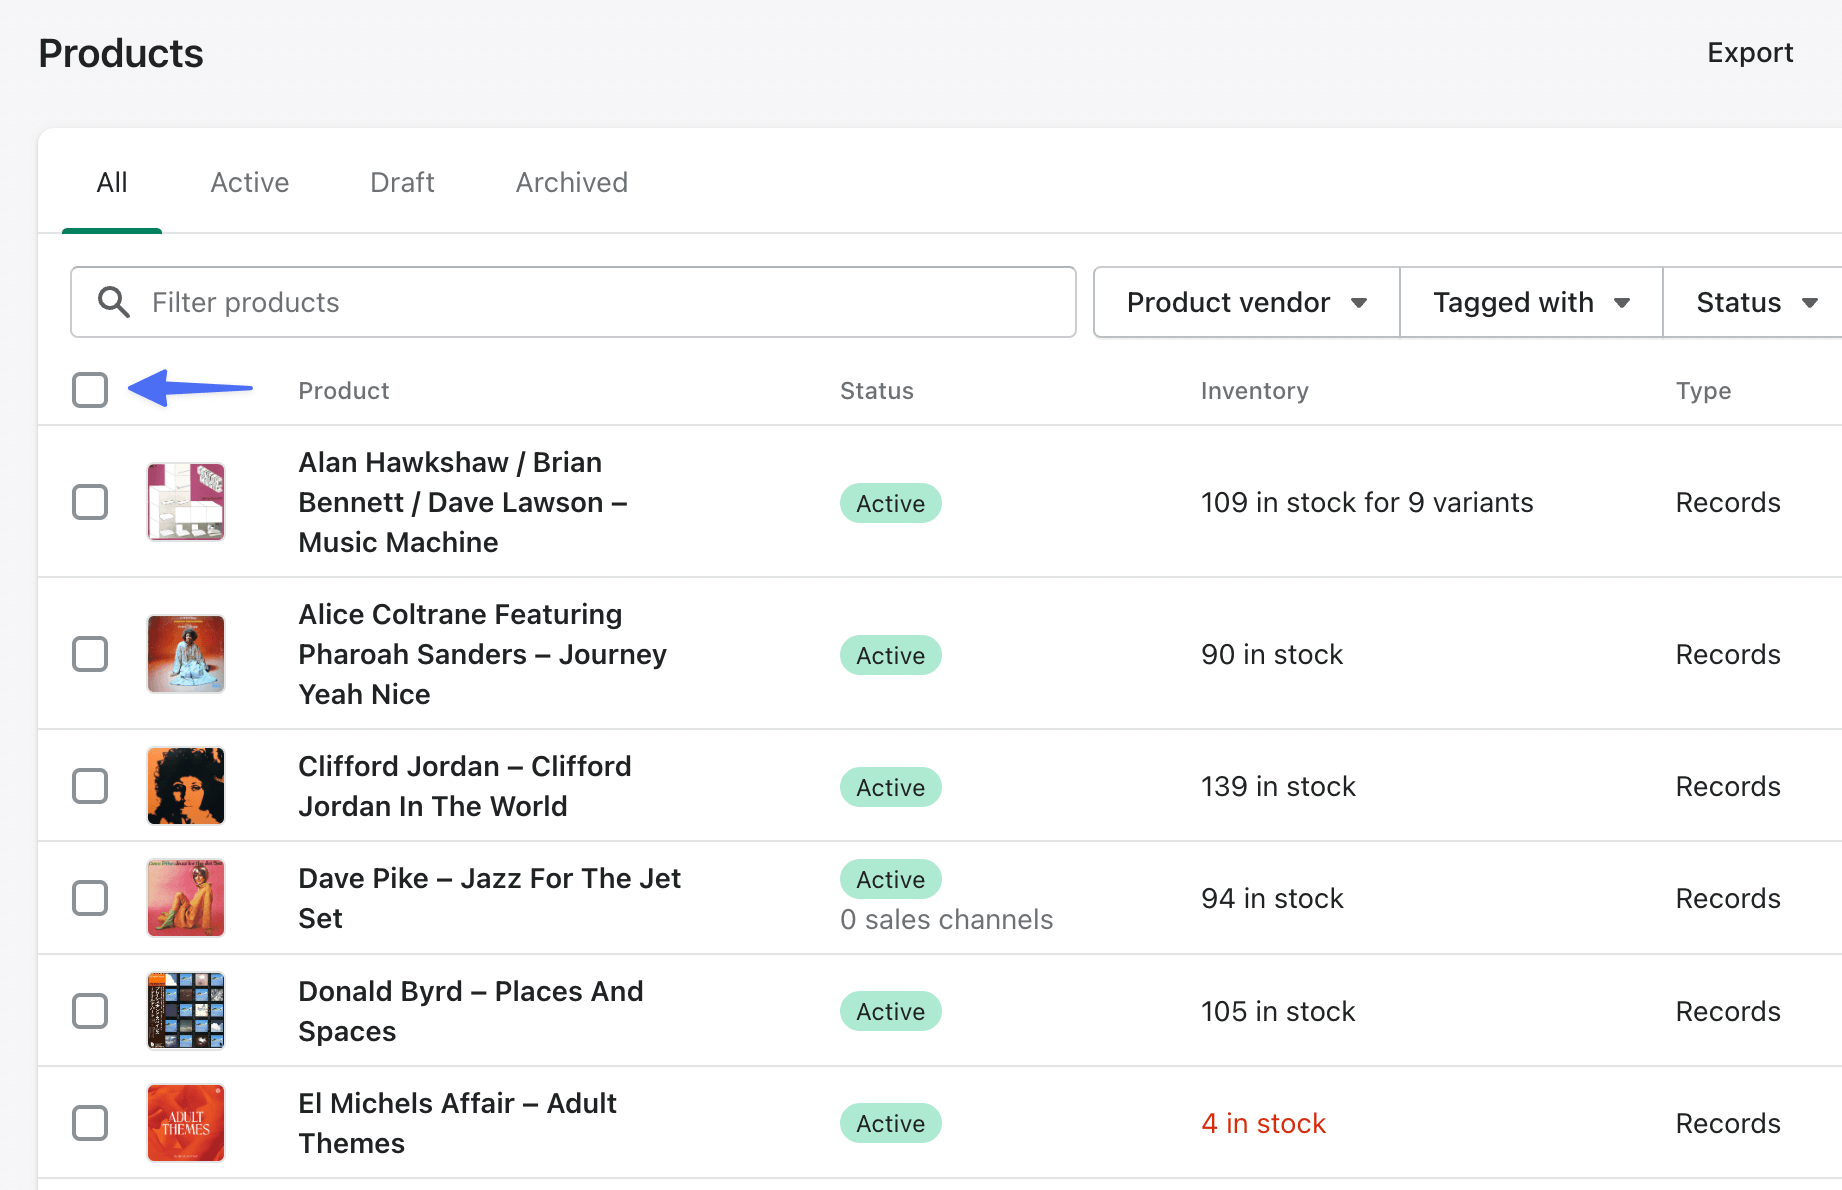This screenshot has height=1190, width=1842.
Task: Select the Alan Hawkshaw album thumbnail
Action: coord(185,501)
